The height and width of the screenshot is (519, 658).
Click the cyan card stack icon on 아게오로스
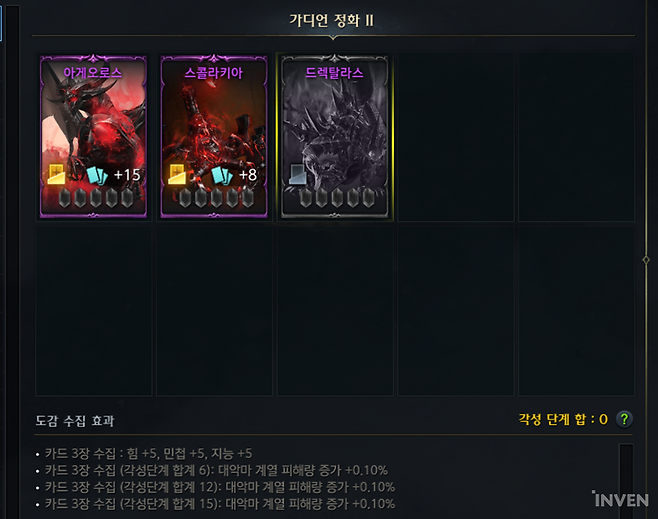point(97,175)
